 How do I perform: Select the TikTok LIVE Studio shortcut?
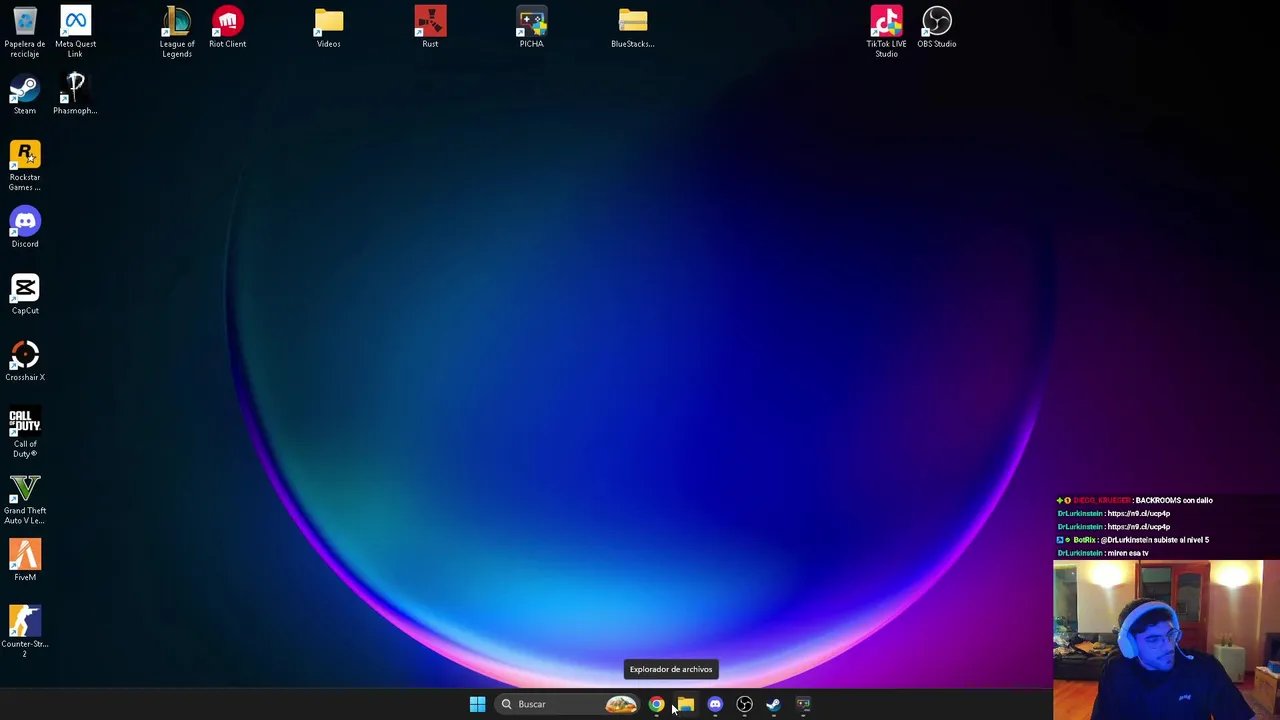886,31
